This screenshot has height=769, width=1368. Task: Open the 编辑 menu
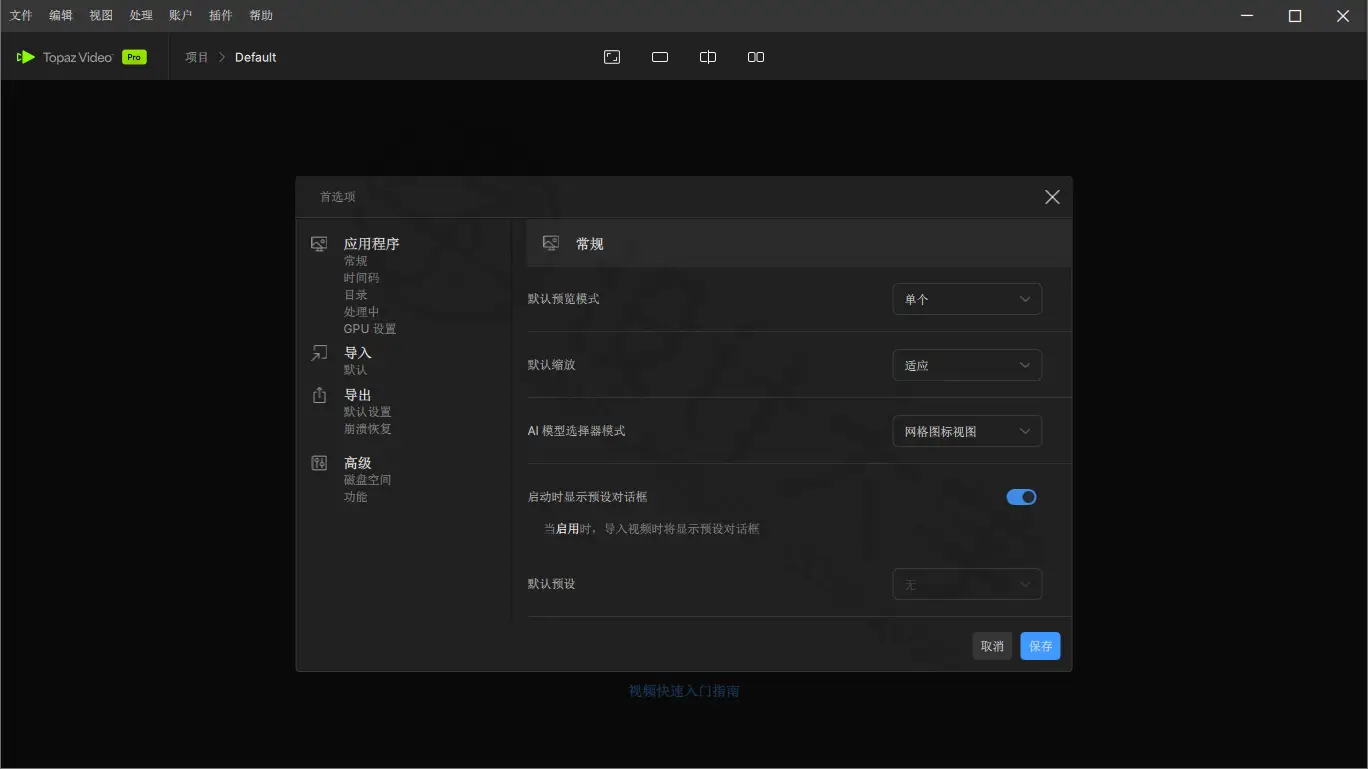click(61, 15)
